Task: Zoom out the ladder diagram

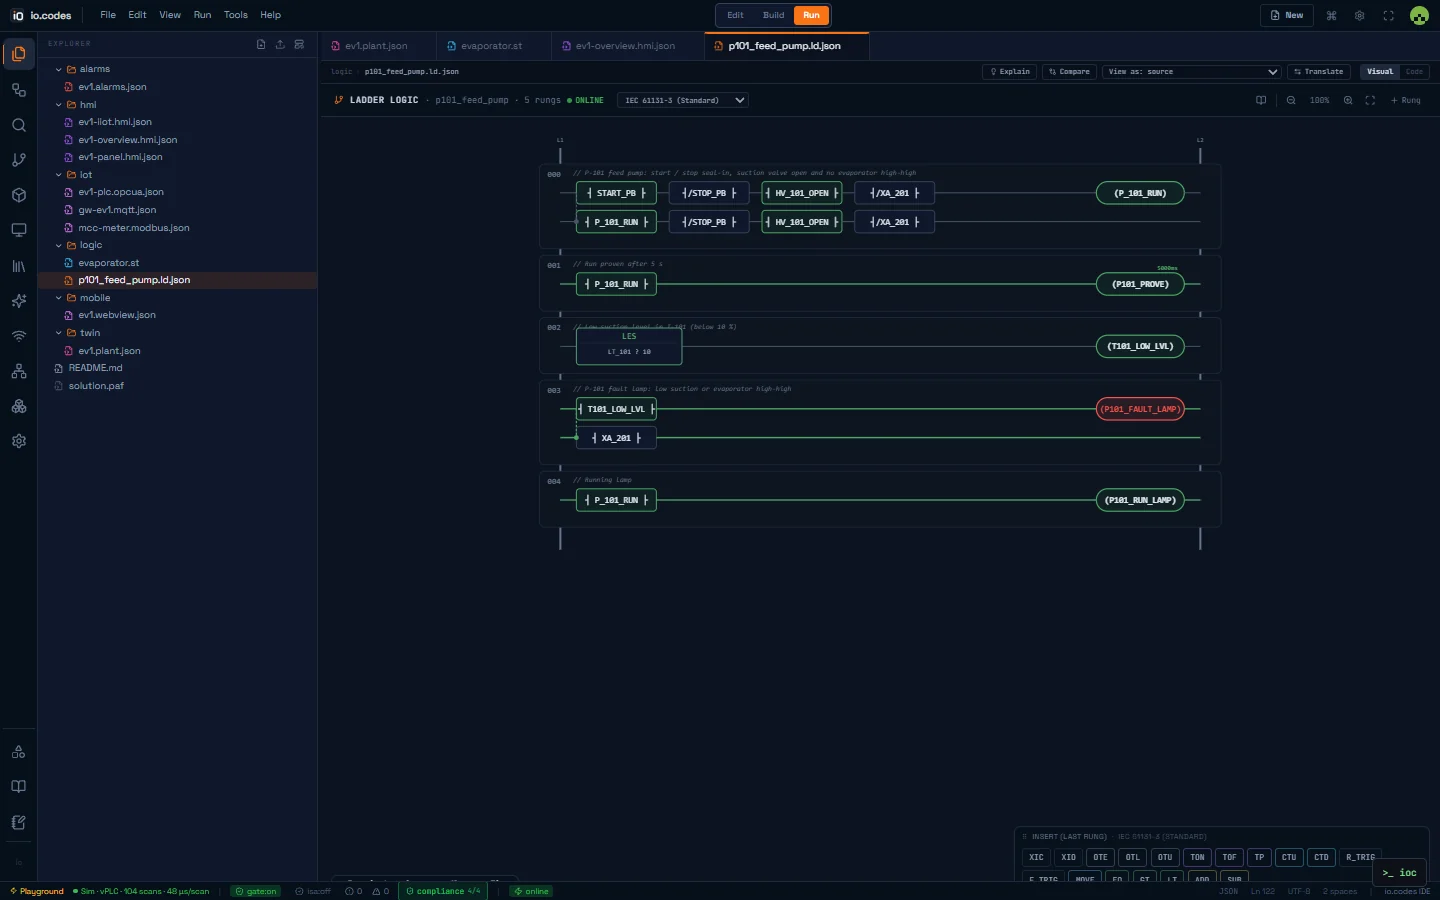Action: pos(1291,100)
